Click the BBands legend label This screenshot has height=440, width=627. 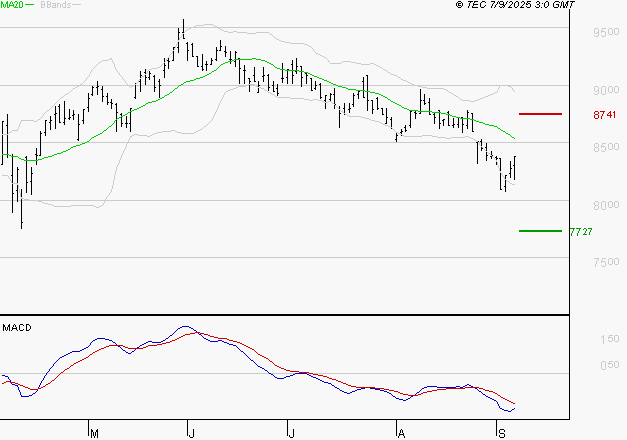coord(56,5)
